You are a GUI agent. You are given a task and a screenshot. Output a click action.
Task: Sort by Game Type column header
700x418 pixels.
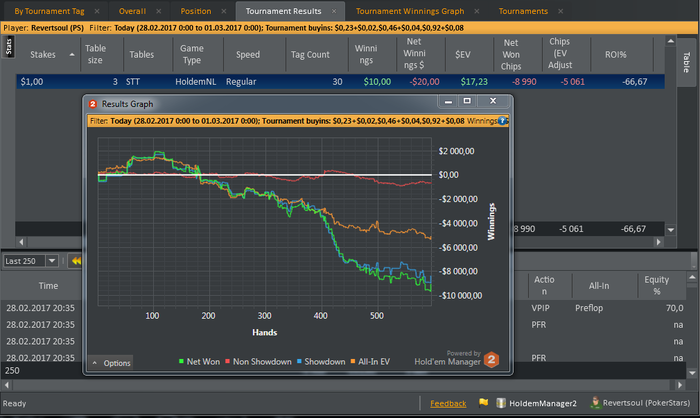pos(192,54)
